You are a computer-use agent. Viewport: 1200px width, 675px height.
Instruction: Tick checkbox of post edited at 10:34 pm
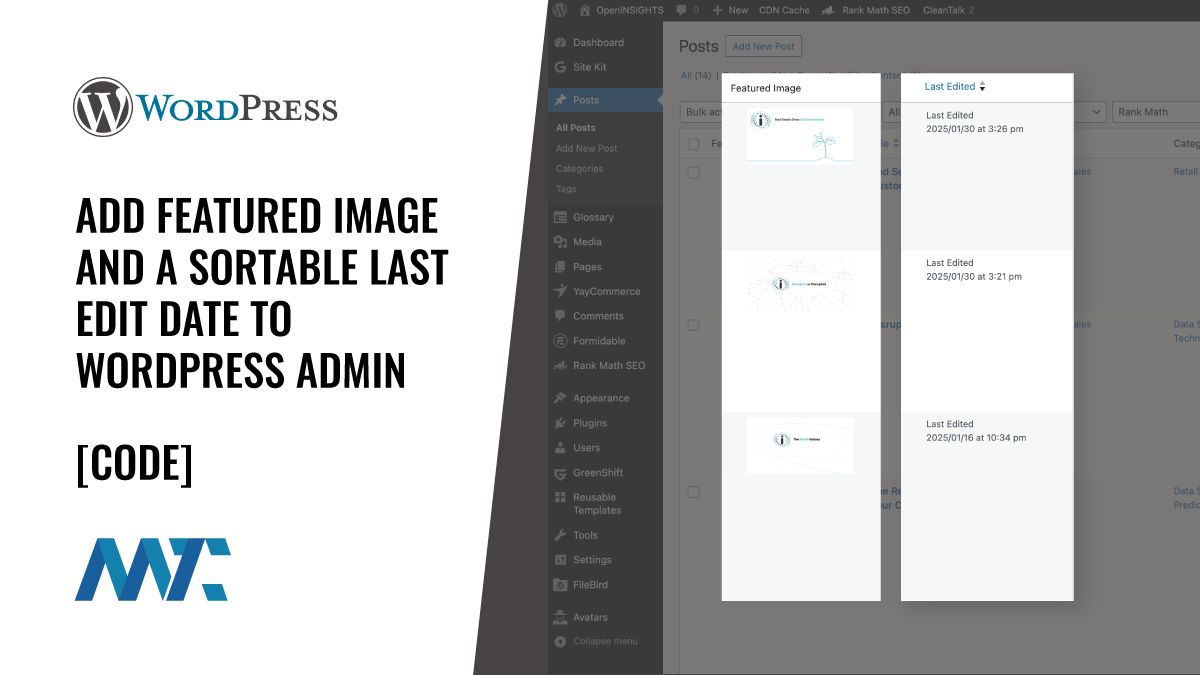(693, 492)
